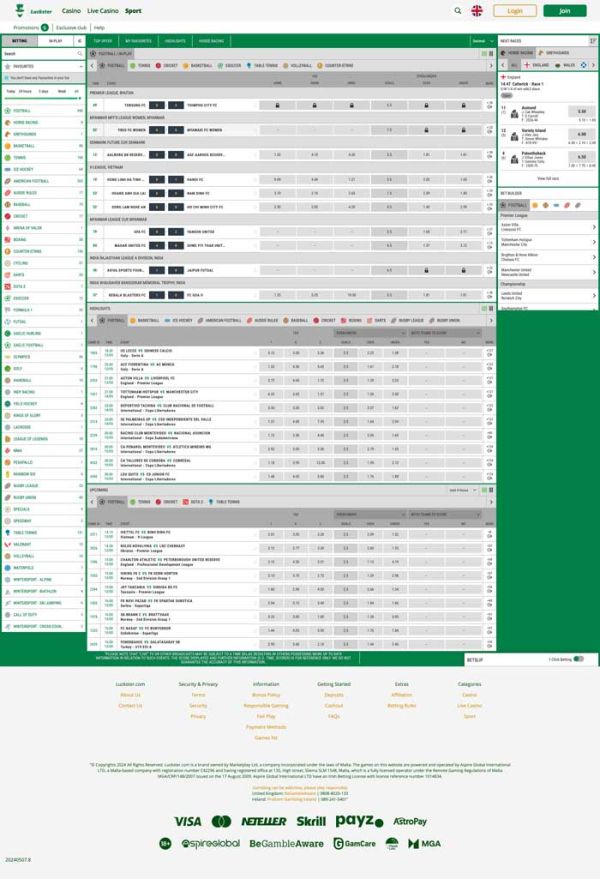Open the UK flag language selector

477,11
